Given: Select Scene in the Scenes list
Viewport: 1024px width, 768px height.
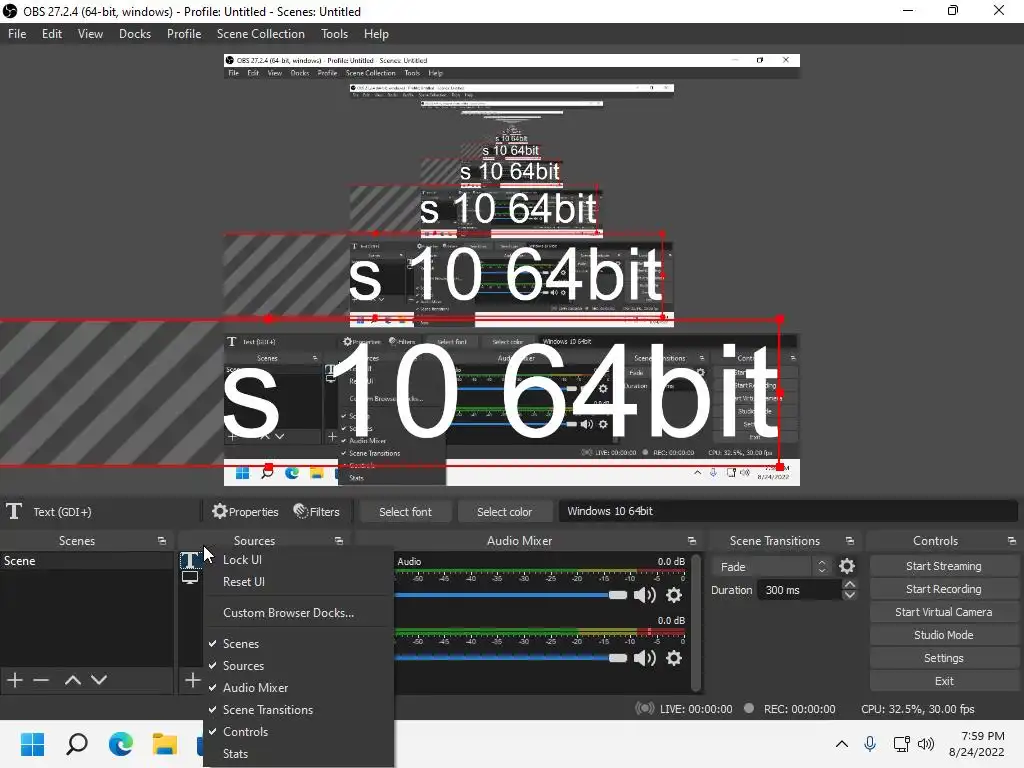Looking at the screenshot, I should click(x=86, y=560).
